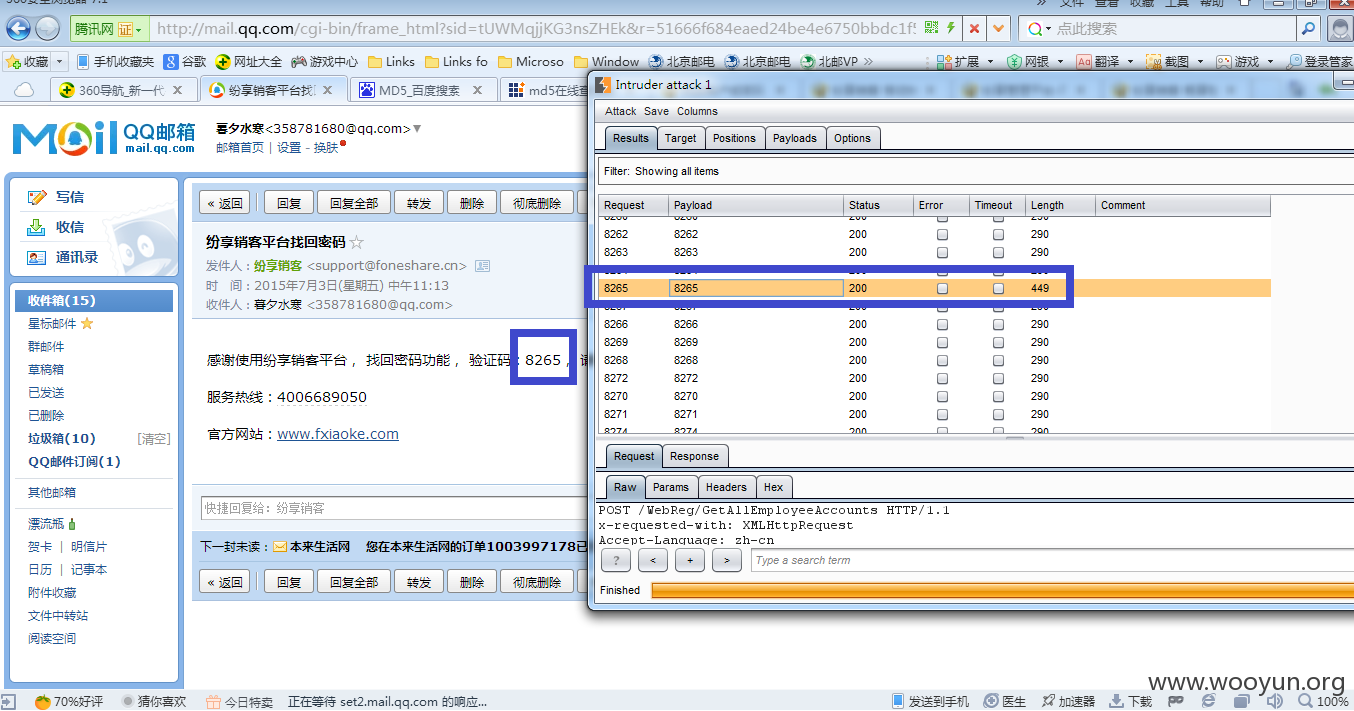
Task: Open the address bar history dropdown arrow
Action: point(999,28)
